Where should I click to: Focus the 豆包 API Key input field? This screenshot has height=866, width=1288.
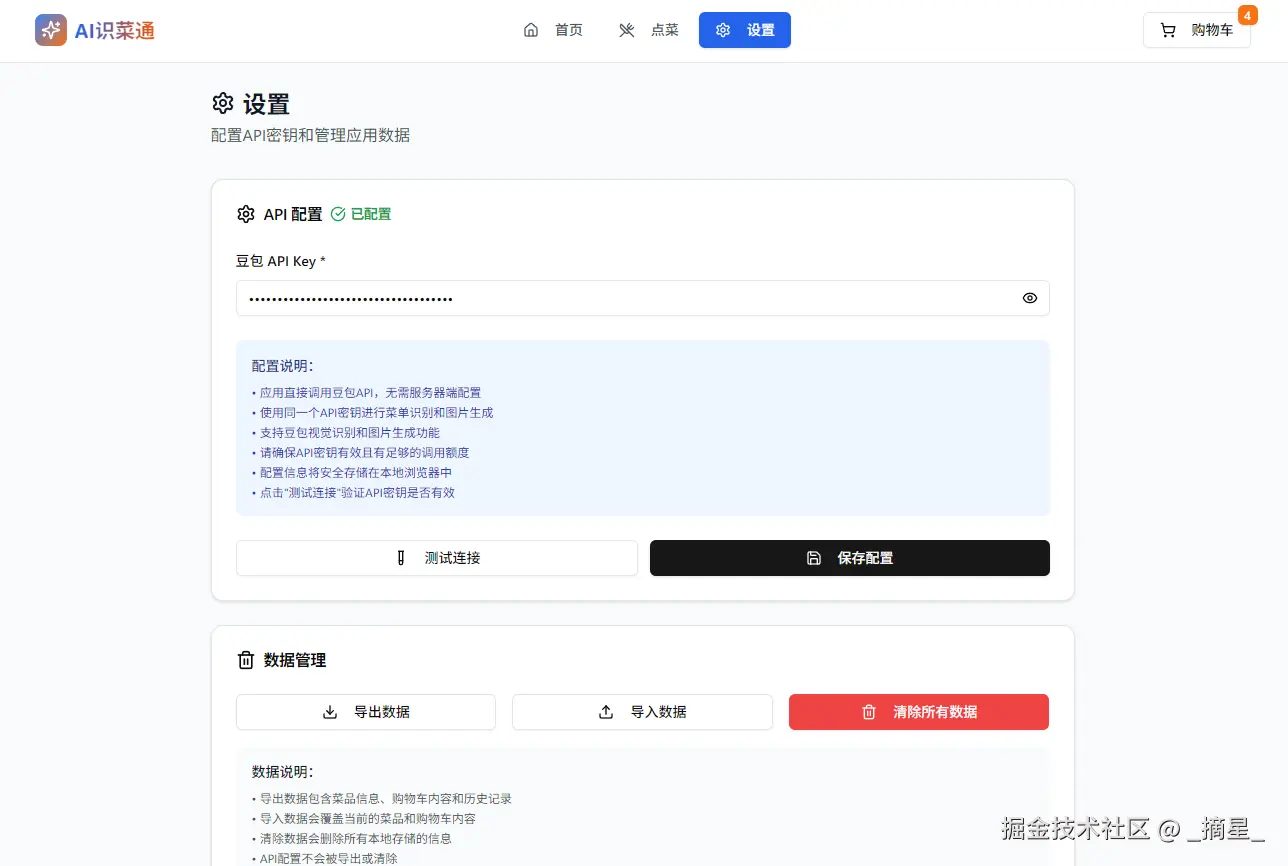[643, 298]
